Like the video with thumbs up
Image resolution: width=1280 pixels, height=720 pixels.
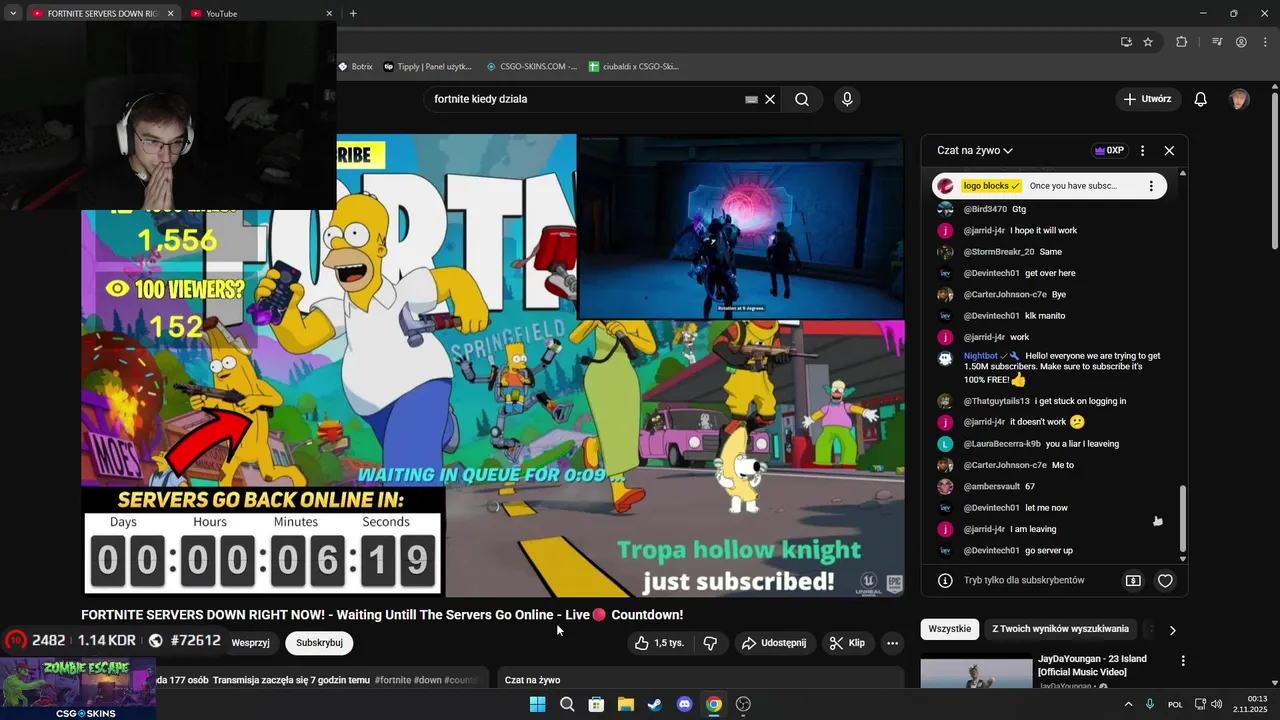pyautogui.click(x=659, y=643)
